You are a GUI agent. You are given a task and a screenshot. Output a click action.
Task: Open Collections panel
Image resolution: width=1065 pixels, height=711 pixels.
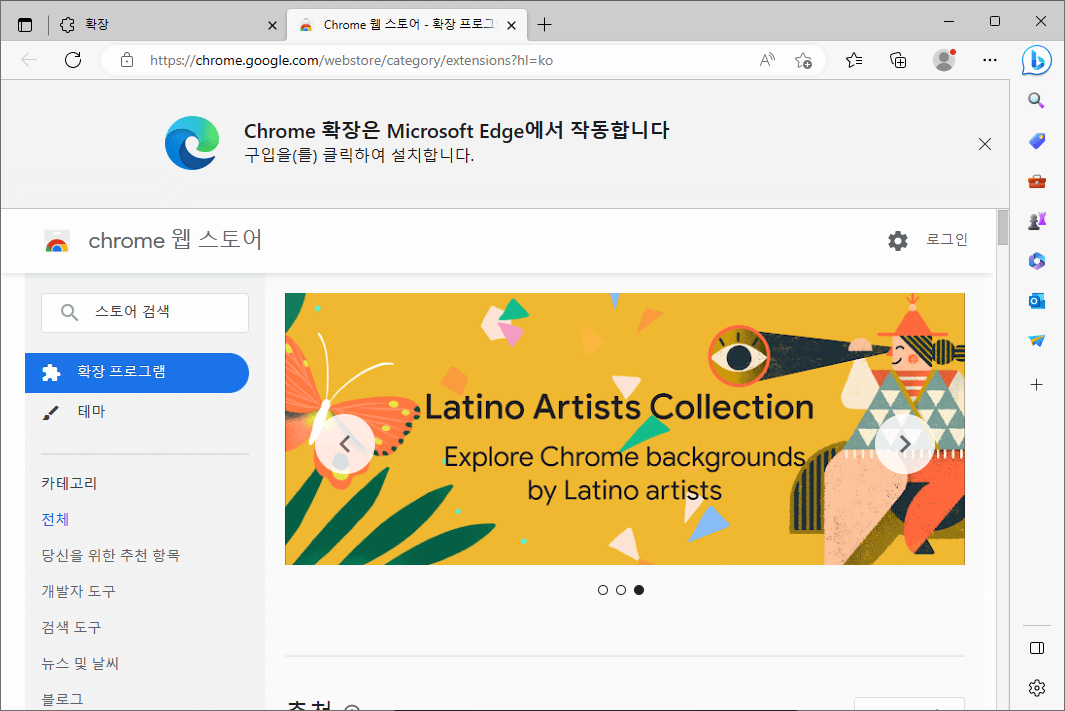point(898,60)
